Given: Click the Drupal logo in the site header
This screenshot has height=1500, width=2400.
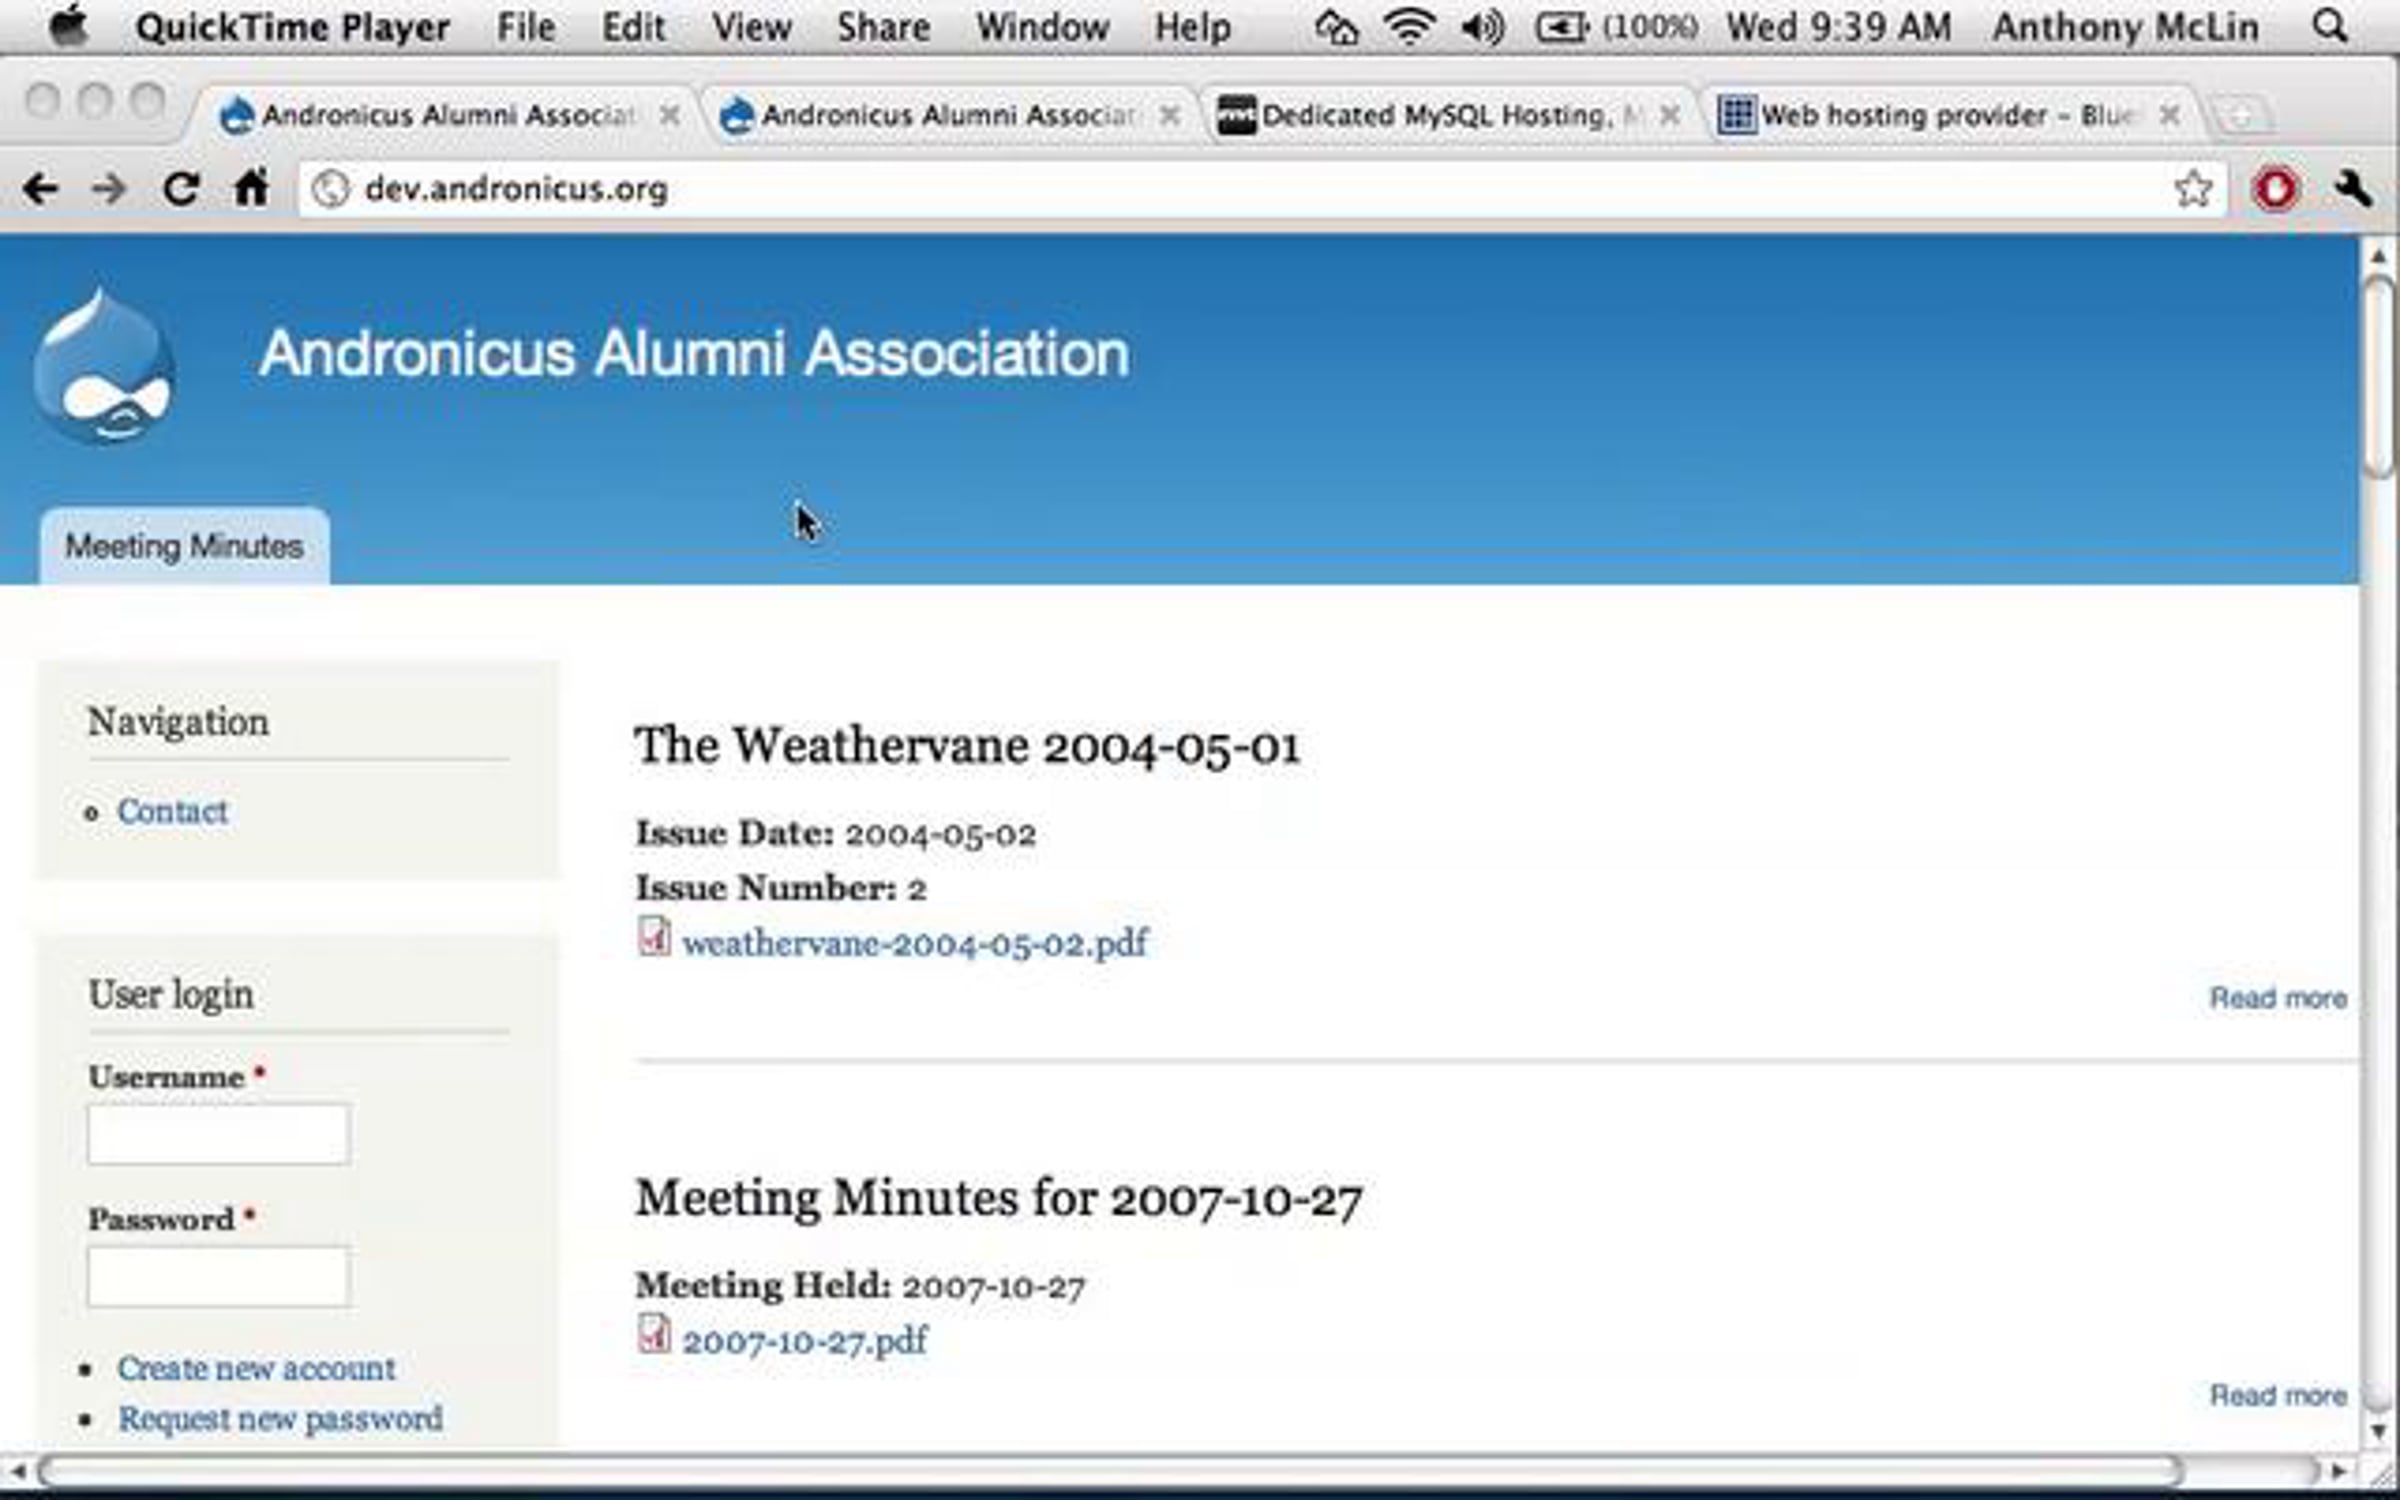Looking at the screenshot, I should [x=105, y=367].
